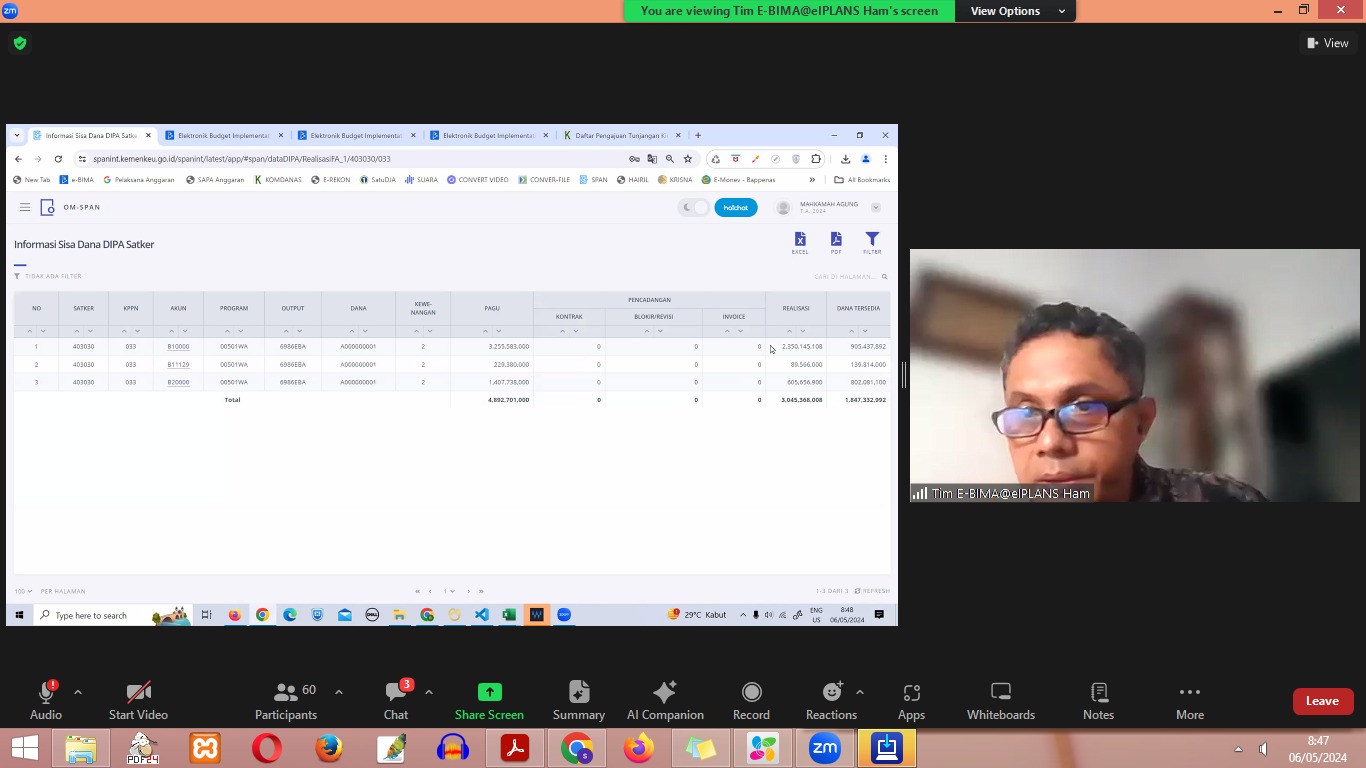The width and height of the screenshot is (1366, 768).
Task: Turn on camera with Start Video
Action: (x=138, y=701)
